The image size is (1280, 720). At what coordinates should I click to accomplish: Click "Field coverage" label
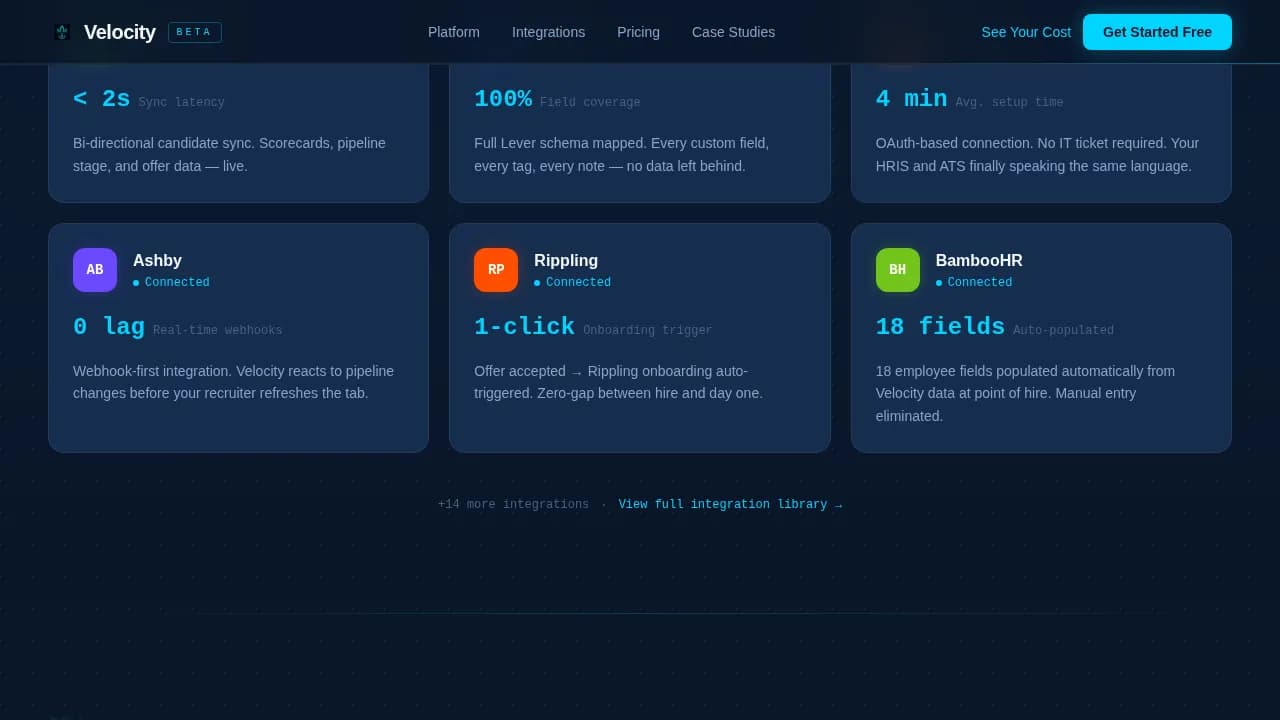(590, 103)
